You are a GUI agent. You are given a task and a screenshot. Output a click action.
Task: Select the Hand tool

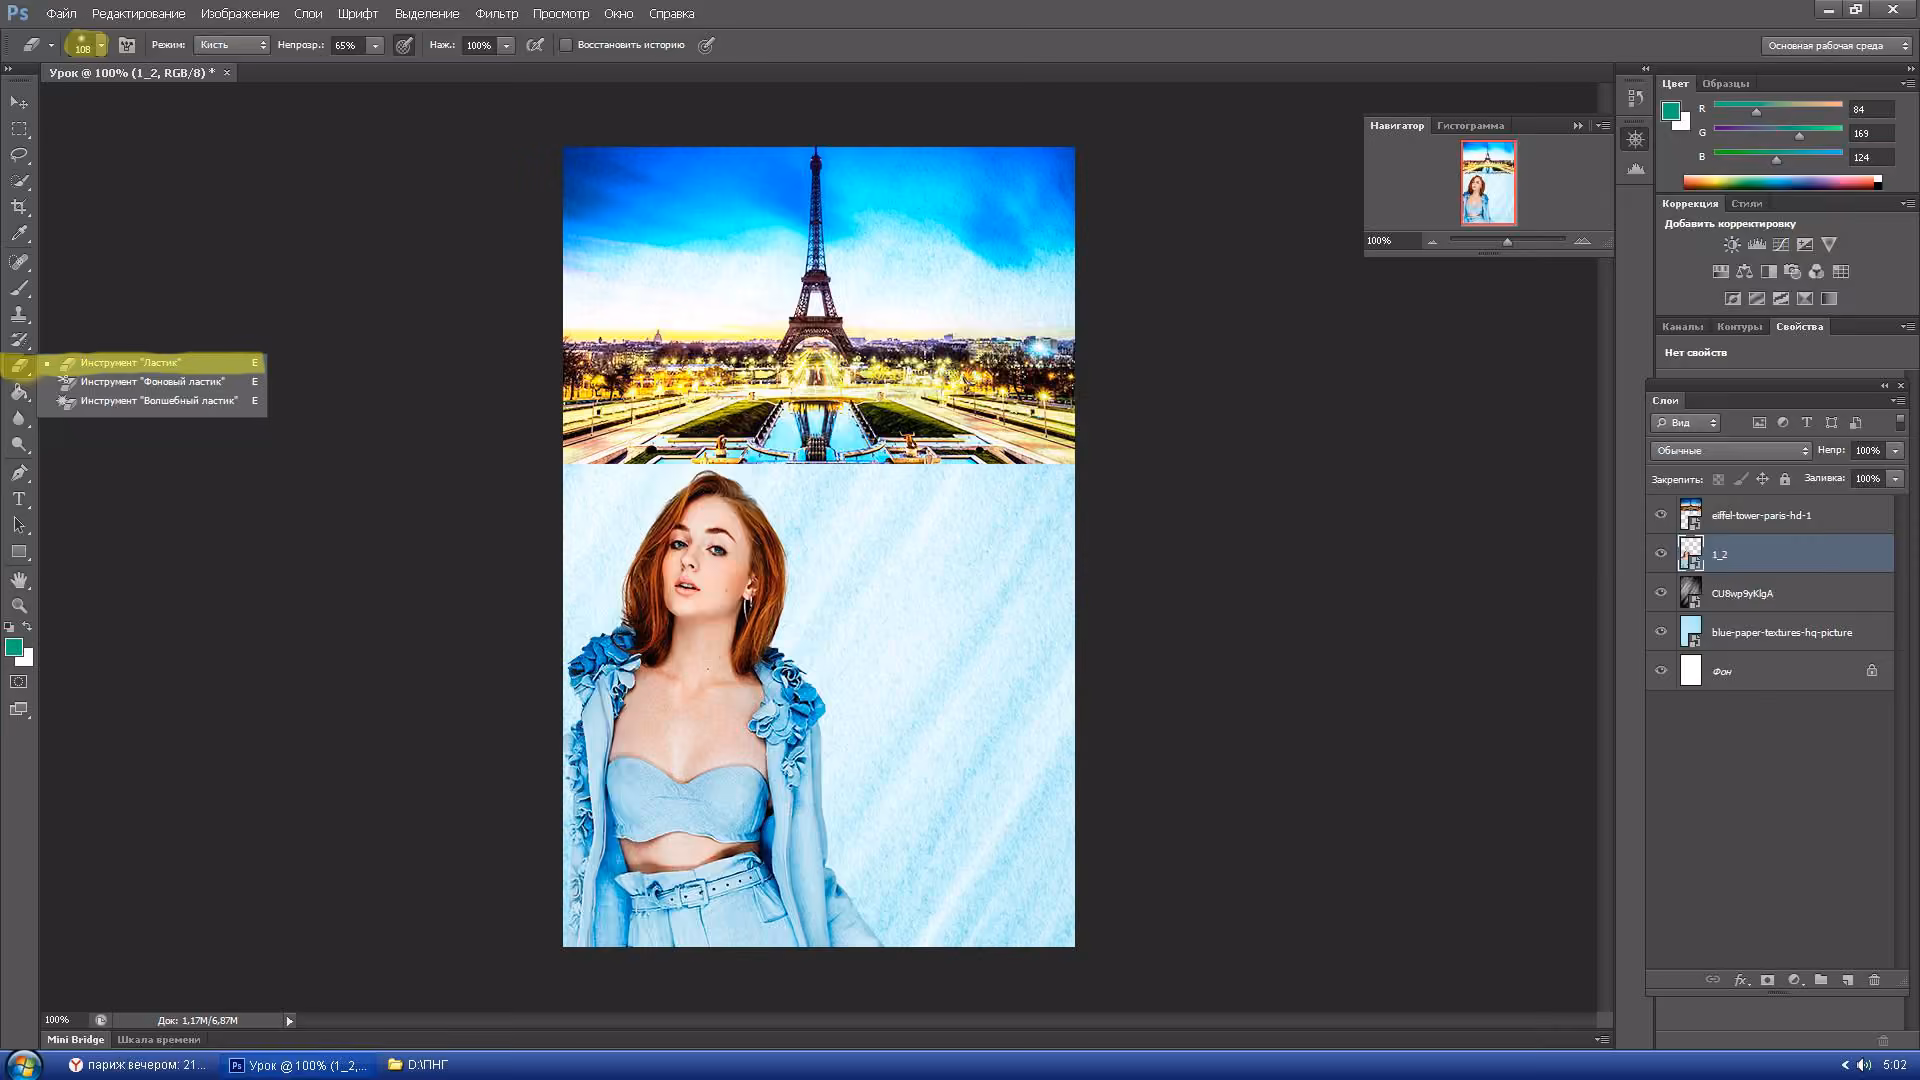[x=19, y=580]
